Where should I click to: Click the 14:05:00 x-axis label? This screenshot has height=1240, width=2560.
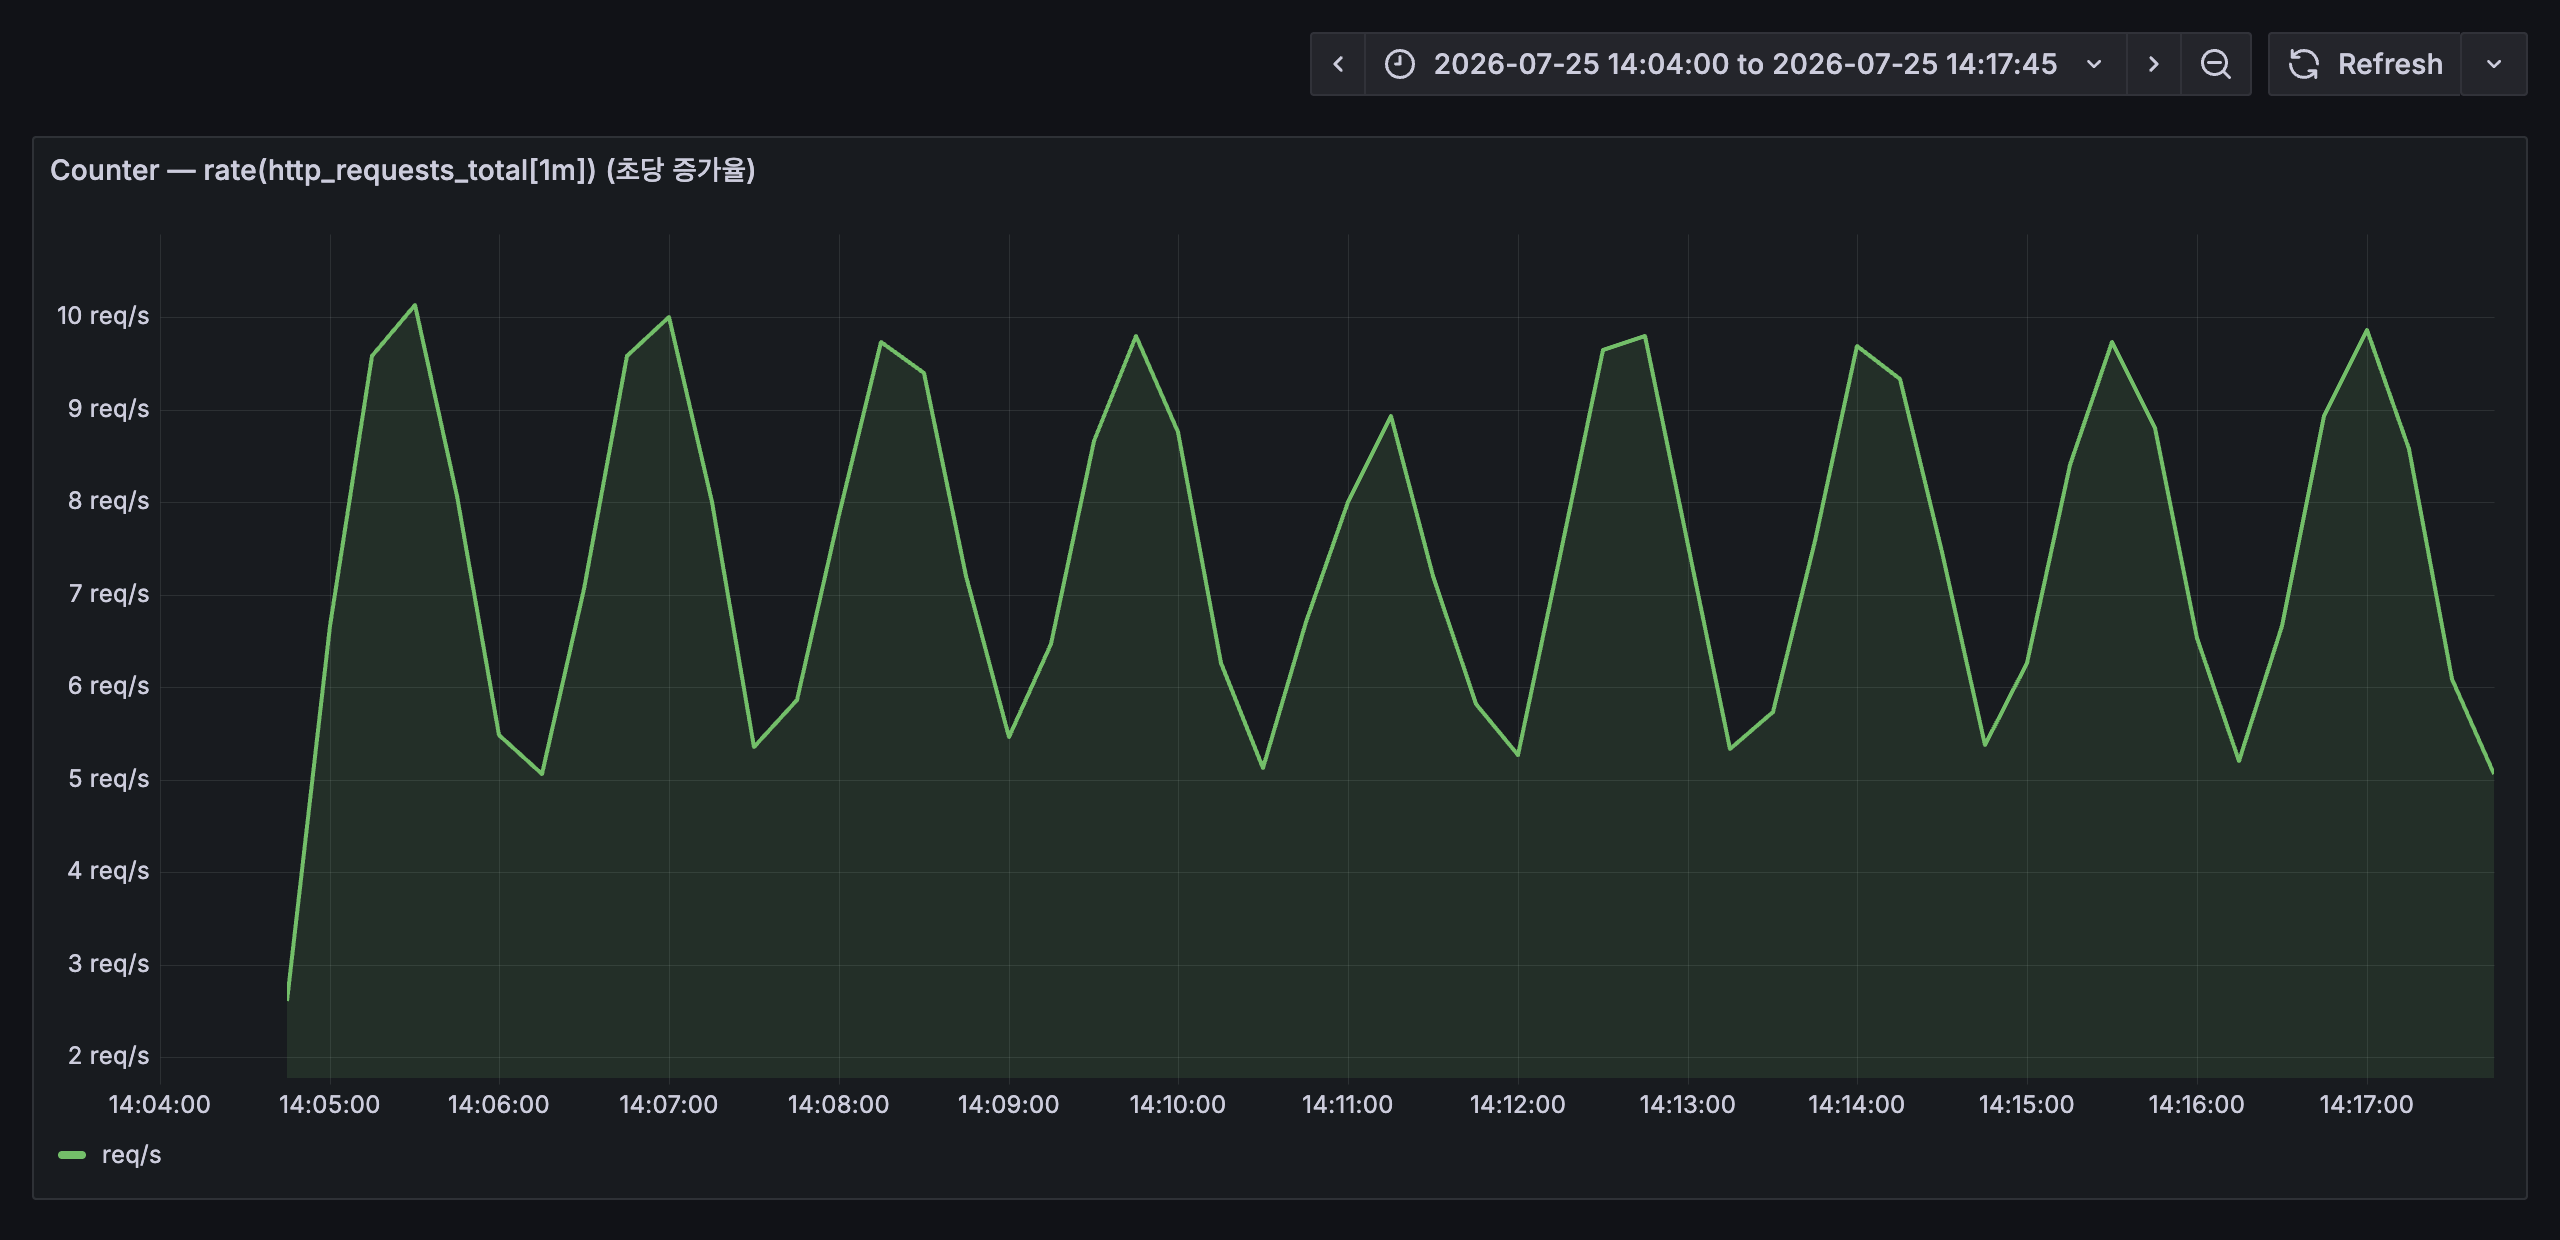(329, 1104)
